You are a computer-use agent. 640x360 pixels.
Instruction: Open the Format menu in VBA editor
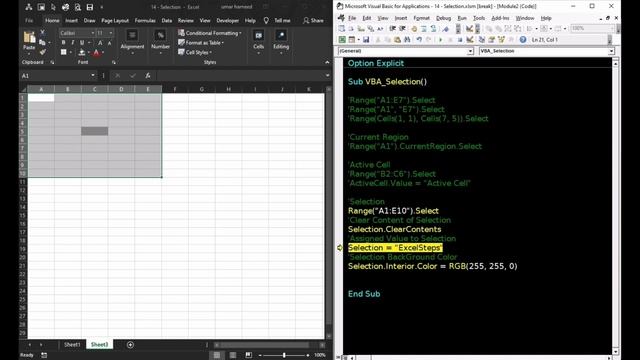[x=421, y=18]
